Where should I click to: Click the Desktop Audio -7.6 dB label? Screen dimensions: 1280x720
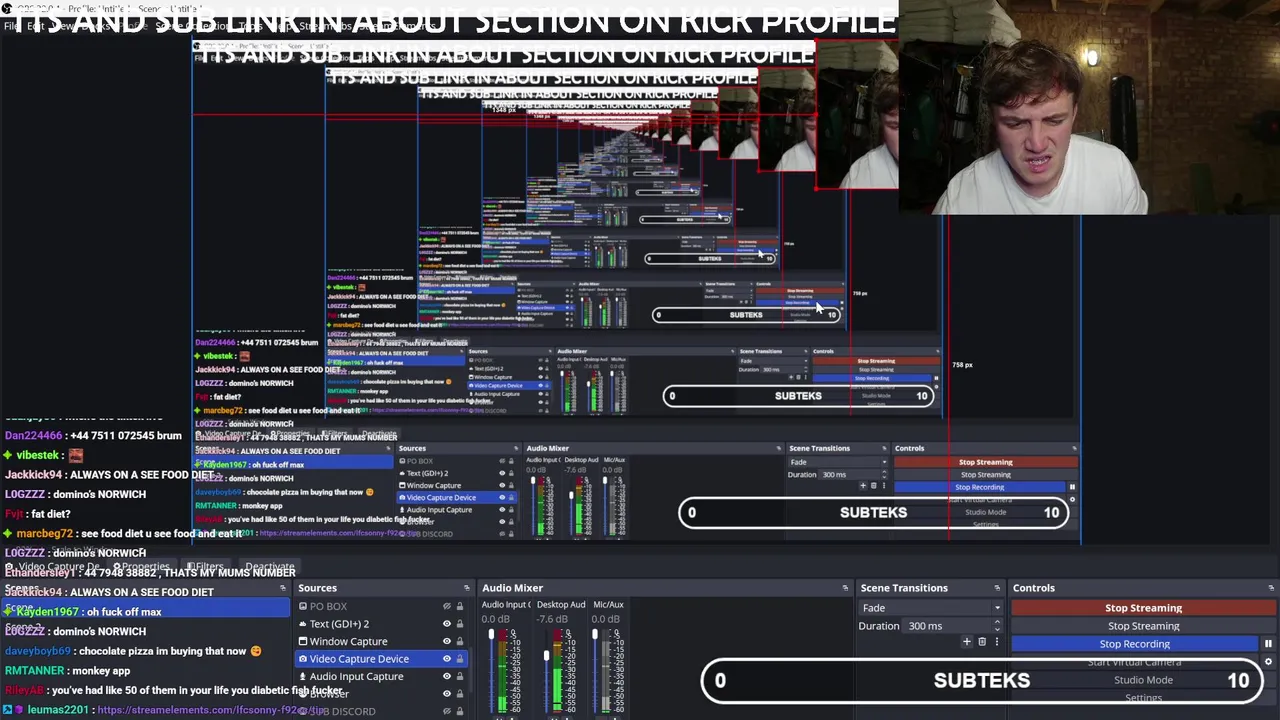coord(552,619)
